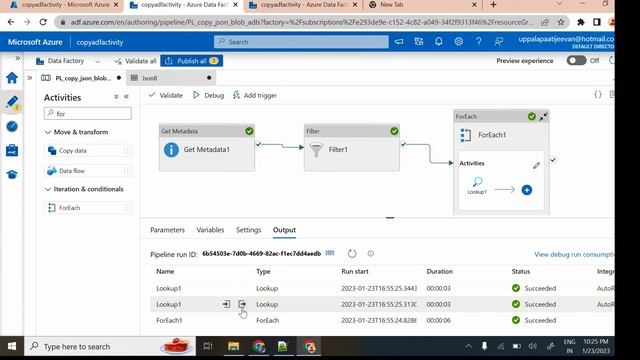Click the Validate button
The image size is (640, 360).
166,95
